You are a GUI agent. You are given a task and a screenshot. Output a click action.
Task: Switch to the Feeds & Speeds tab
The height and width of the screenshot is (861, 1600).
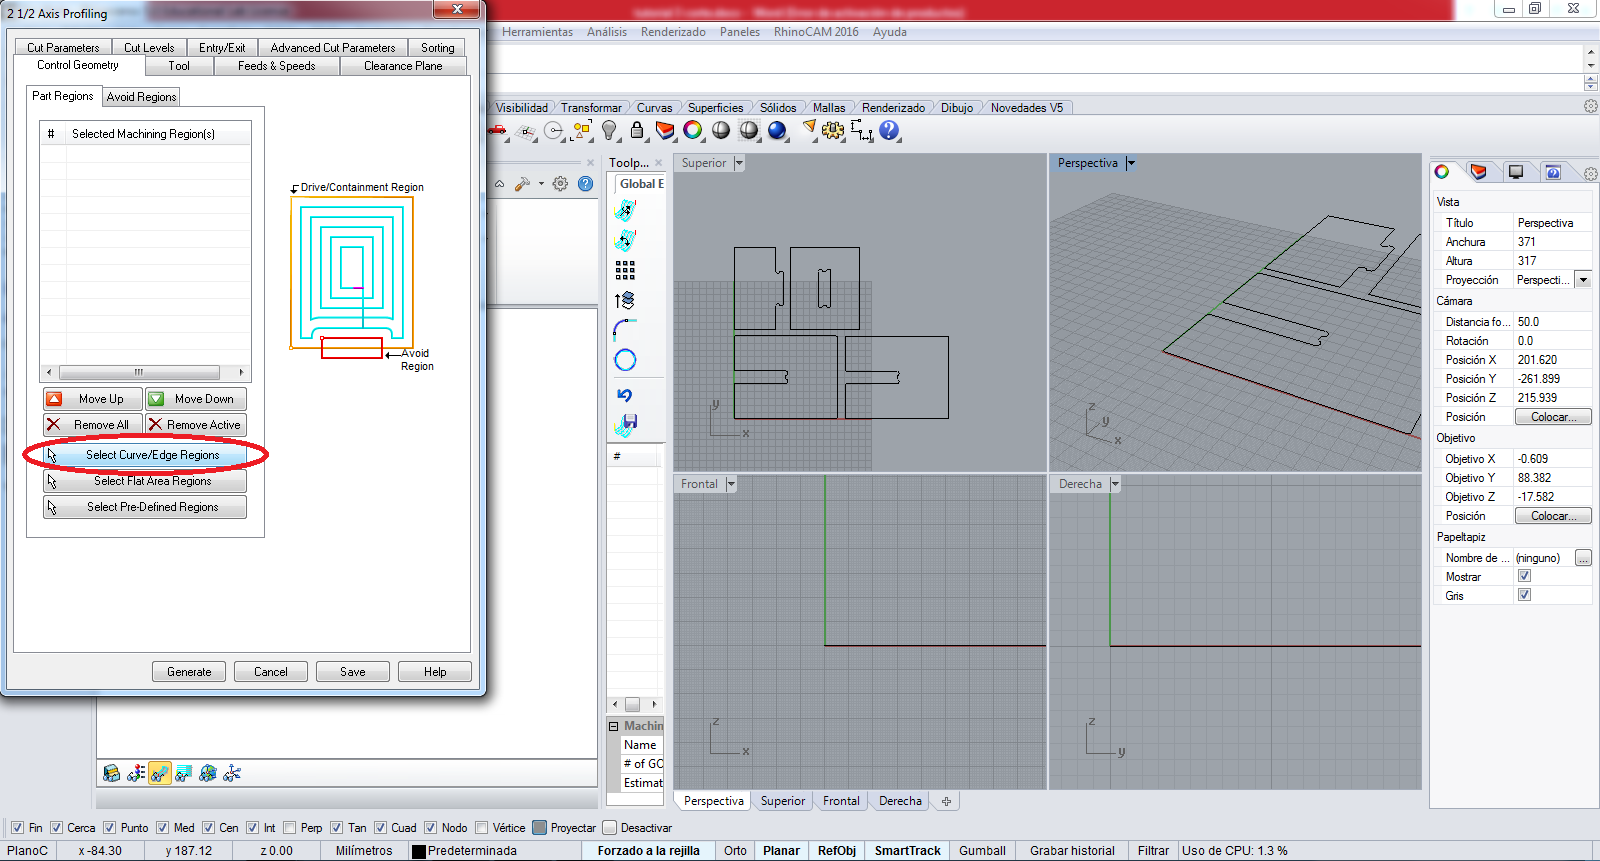coord(276,66)
